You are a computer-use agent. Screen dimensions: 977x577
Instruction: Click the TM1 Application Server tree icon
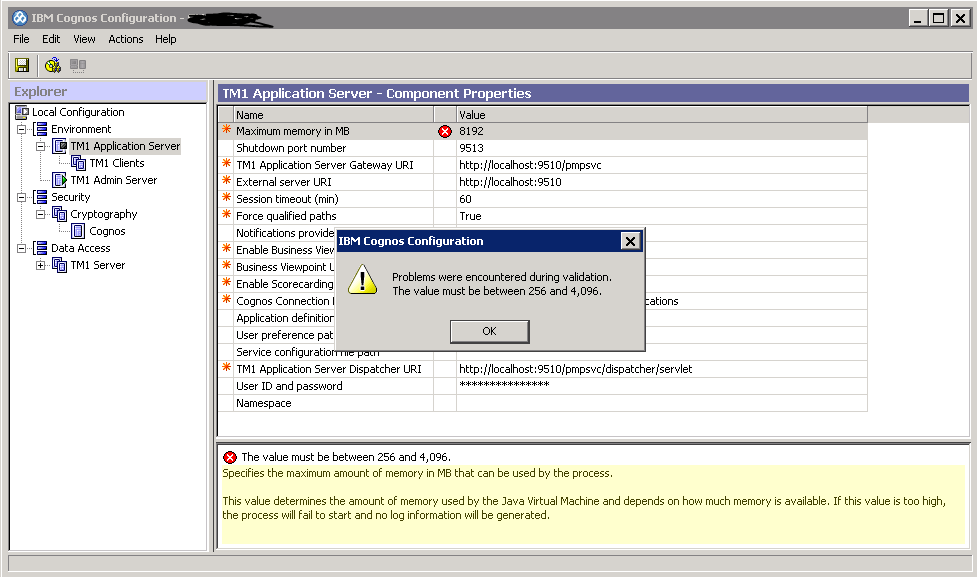[x=60, y=146]
